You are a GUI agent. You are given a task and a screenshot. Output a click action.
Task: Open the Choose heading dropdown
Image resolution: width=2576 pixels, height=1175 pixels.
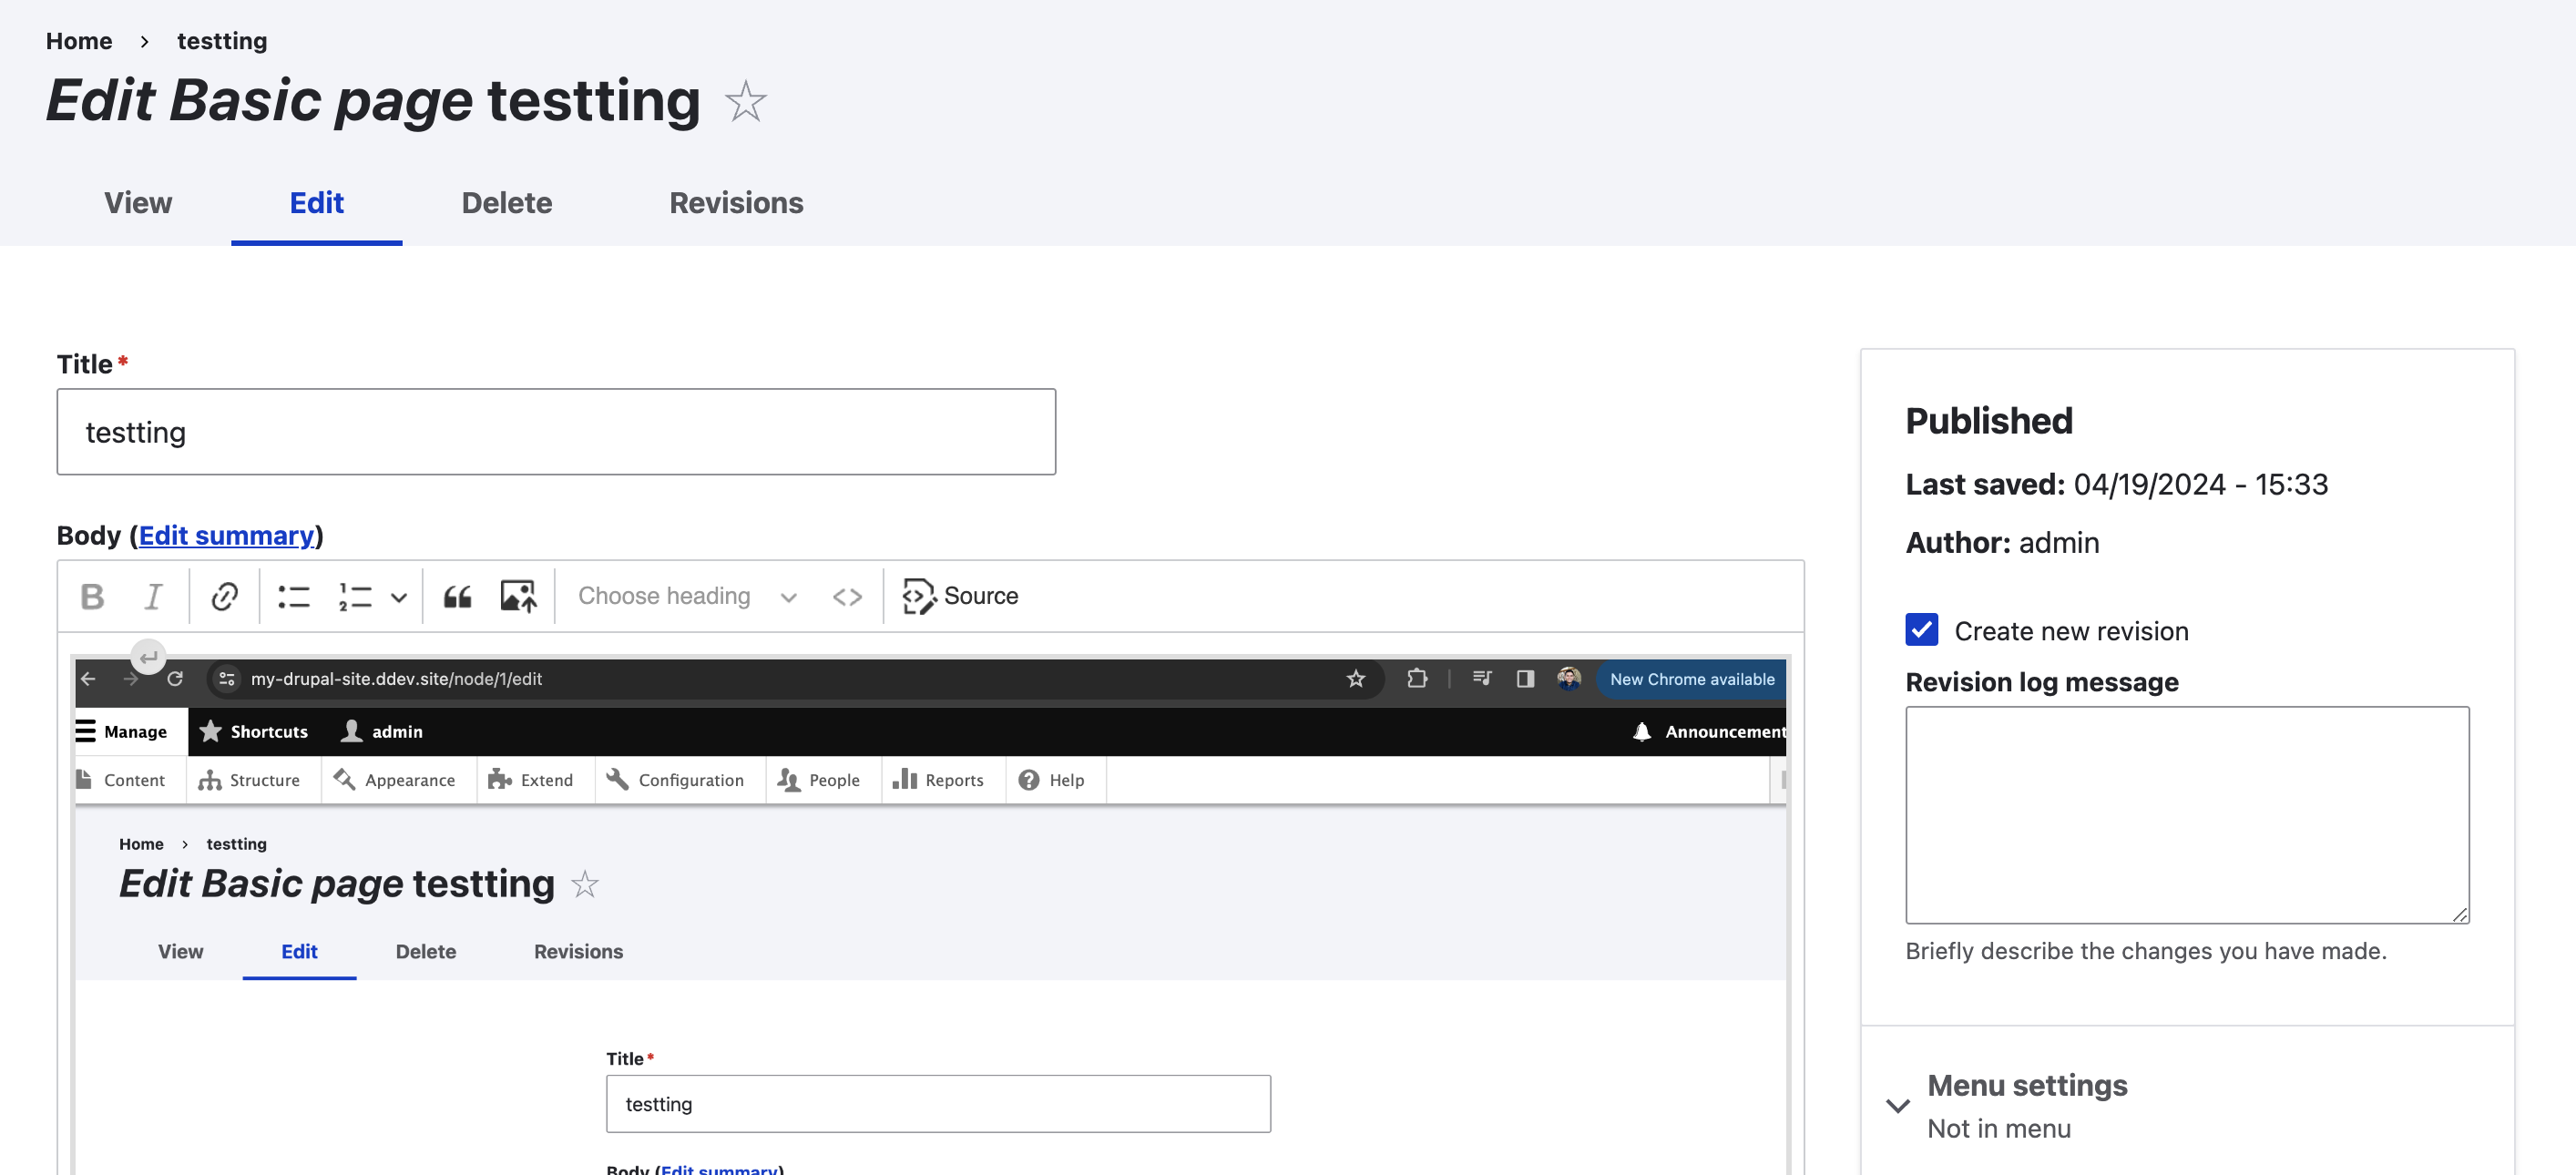click(x=687, y=596)
